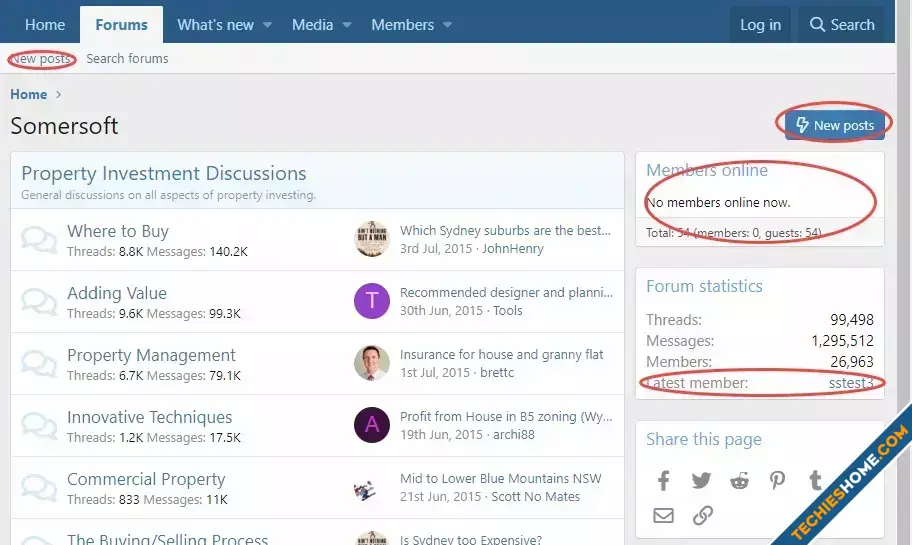Click the Members count 26,963
The height and width of the screenshot is (545, 912).
click(x=852, y=362)
